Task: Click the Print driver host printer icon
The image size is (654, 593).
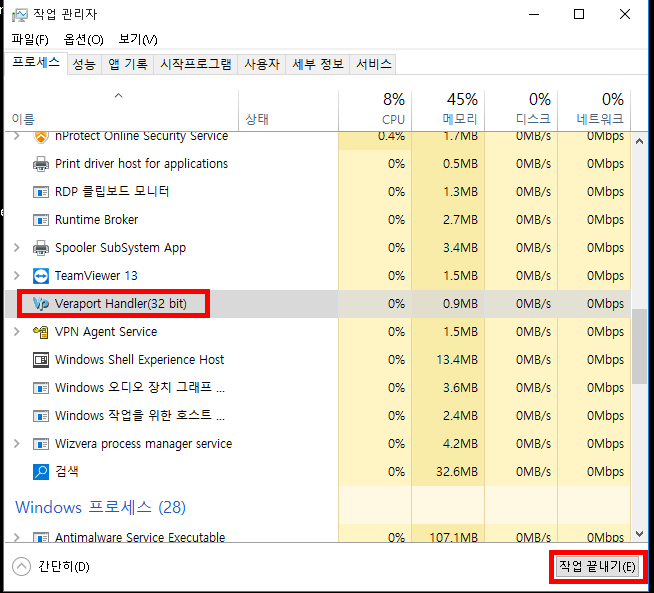Action: coord(40,164)
